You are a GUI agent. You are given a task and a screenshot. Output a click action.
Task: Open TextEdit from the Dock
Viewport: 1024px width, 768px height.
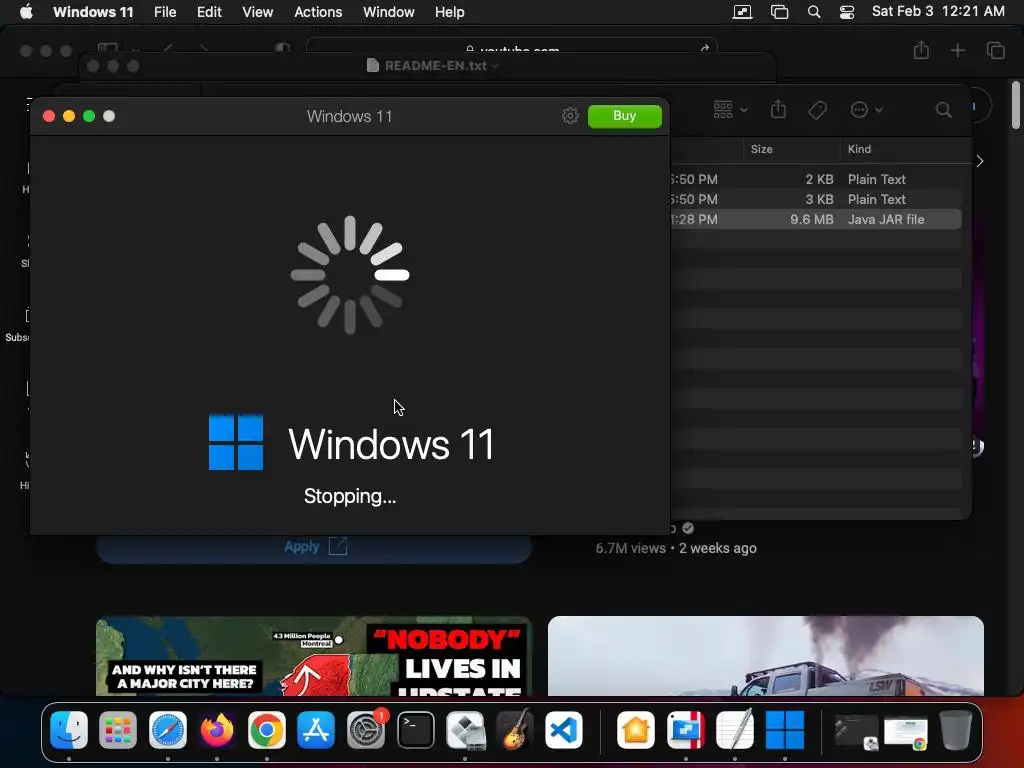pos(735,729)
